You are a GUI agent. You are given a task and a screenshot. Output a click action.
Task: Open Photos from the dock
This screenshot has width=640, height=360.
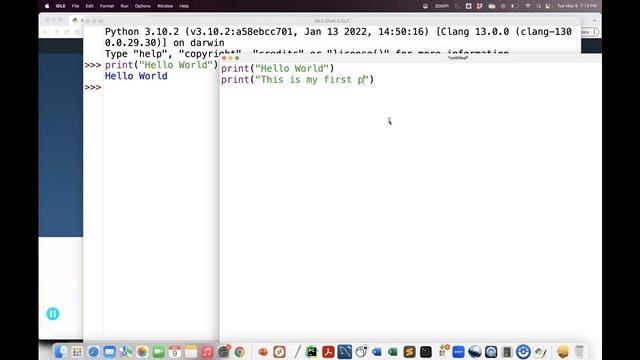tap(142, 351)
